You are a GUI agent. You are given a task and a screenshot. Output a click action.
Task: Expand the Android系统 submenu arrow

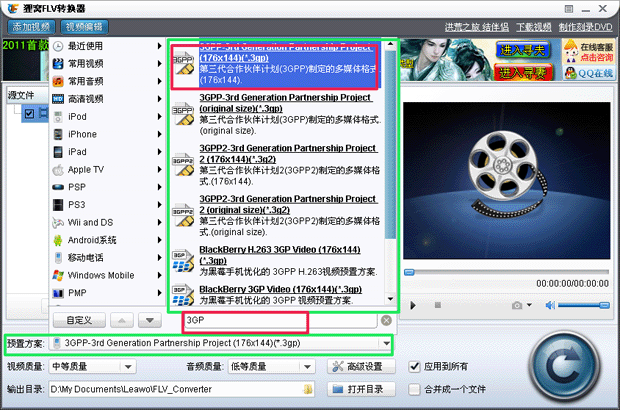pos(159,240)
